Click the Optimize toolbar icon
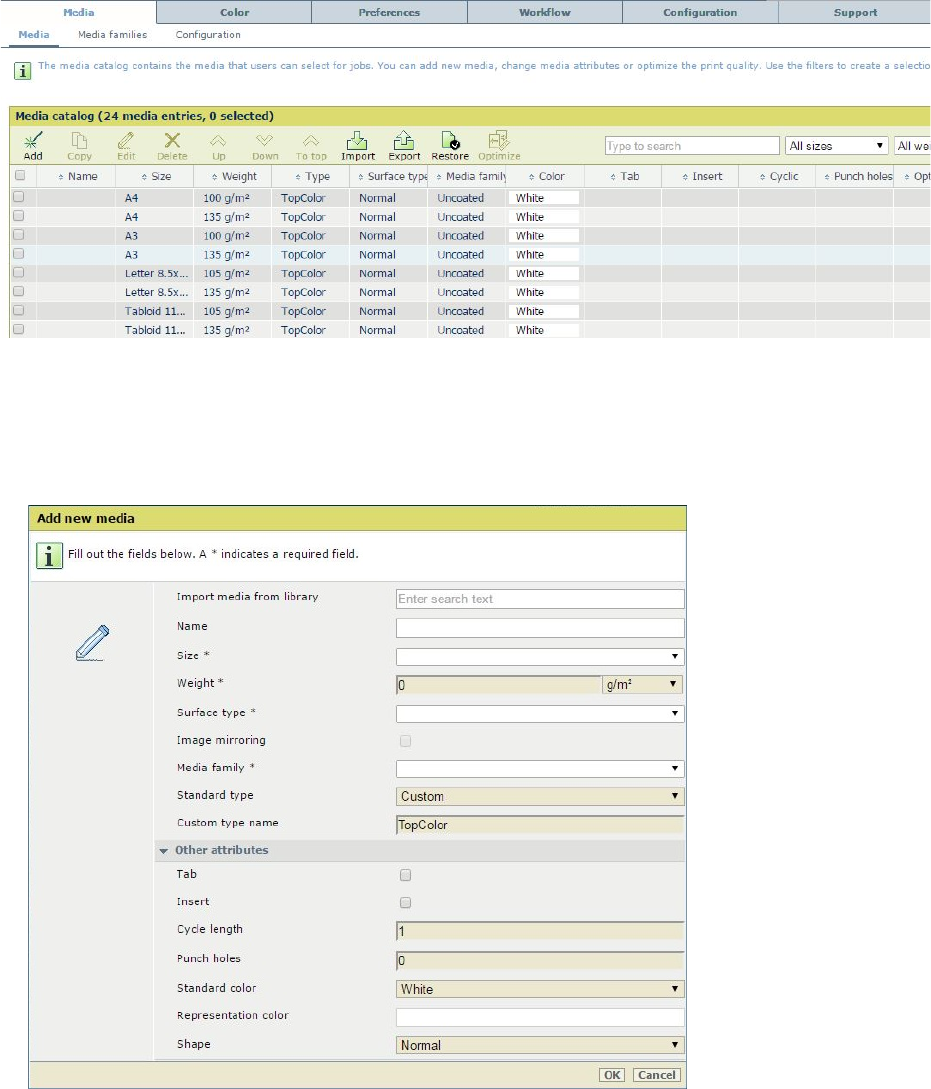The image size is (931, 1089). [x=499, y=146]
